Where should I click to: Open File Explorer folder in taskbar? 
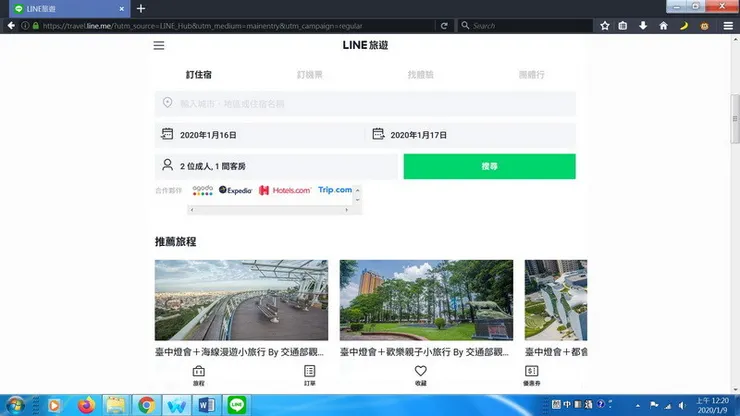coord(116,405)
